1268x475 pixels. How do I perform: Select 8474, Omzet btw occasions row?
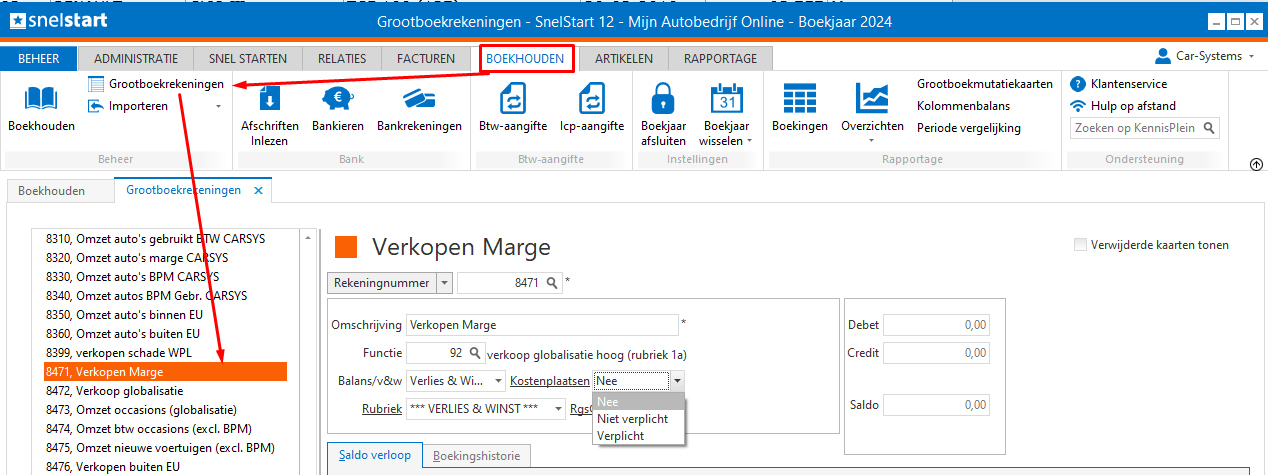pyautogui.click(x=165, y=429)
